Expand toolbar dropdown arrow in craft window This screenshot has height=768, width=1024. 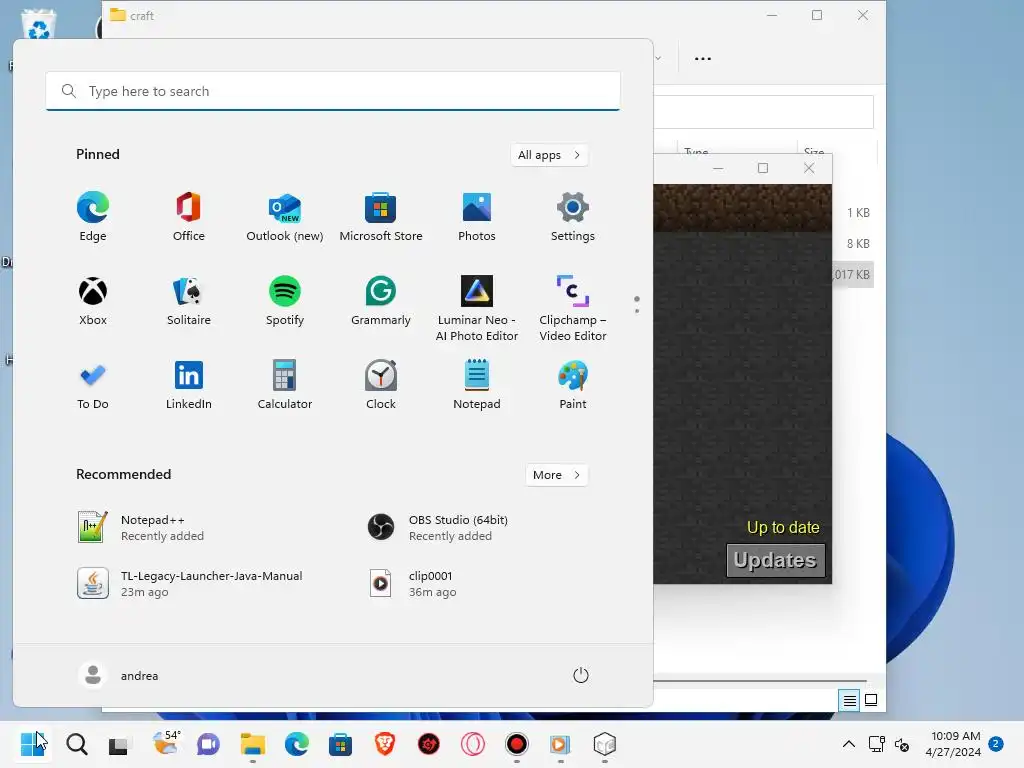point(658,58)
